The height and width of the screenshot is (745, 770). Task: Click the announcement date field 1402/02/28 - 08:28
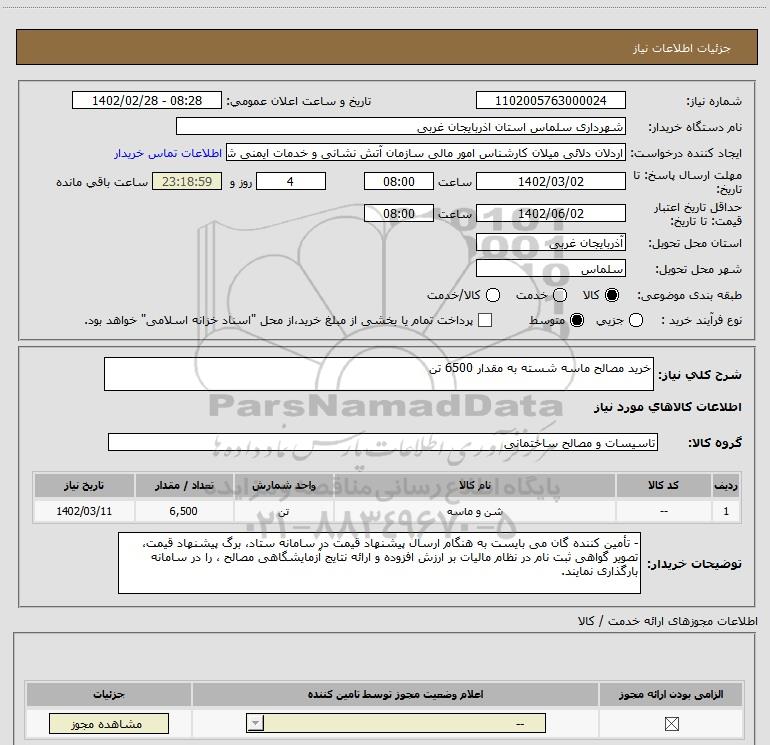pos(147,101)
